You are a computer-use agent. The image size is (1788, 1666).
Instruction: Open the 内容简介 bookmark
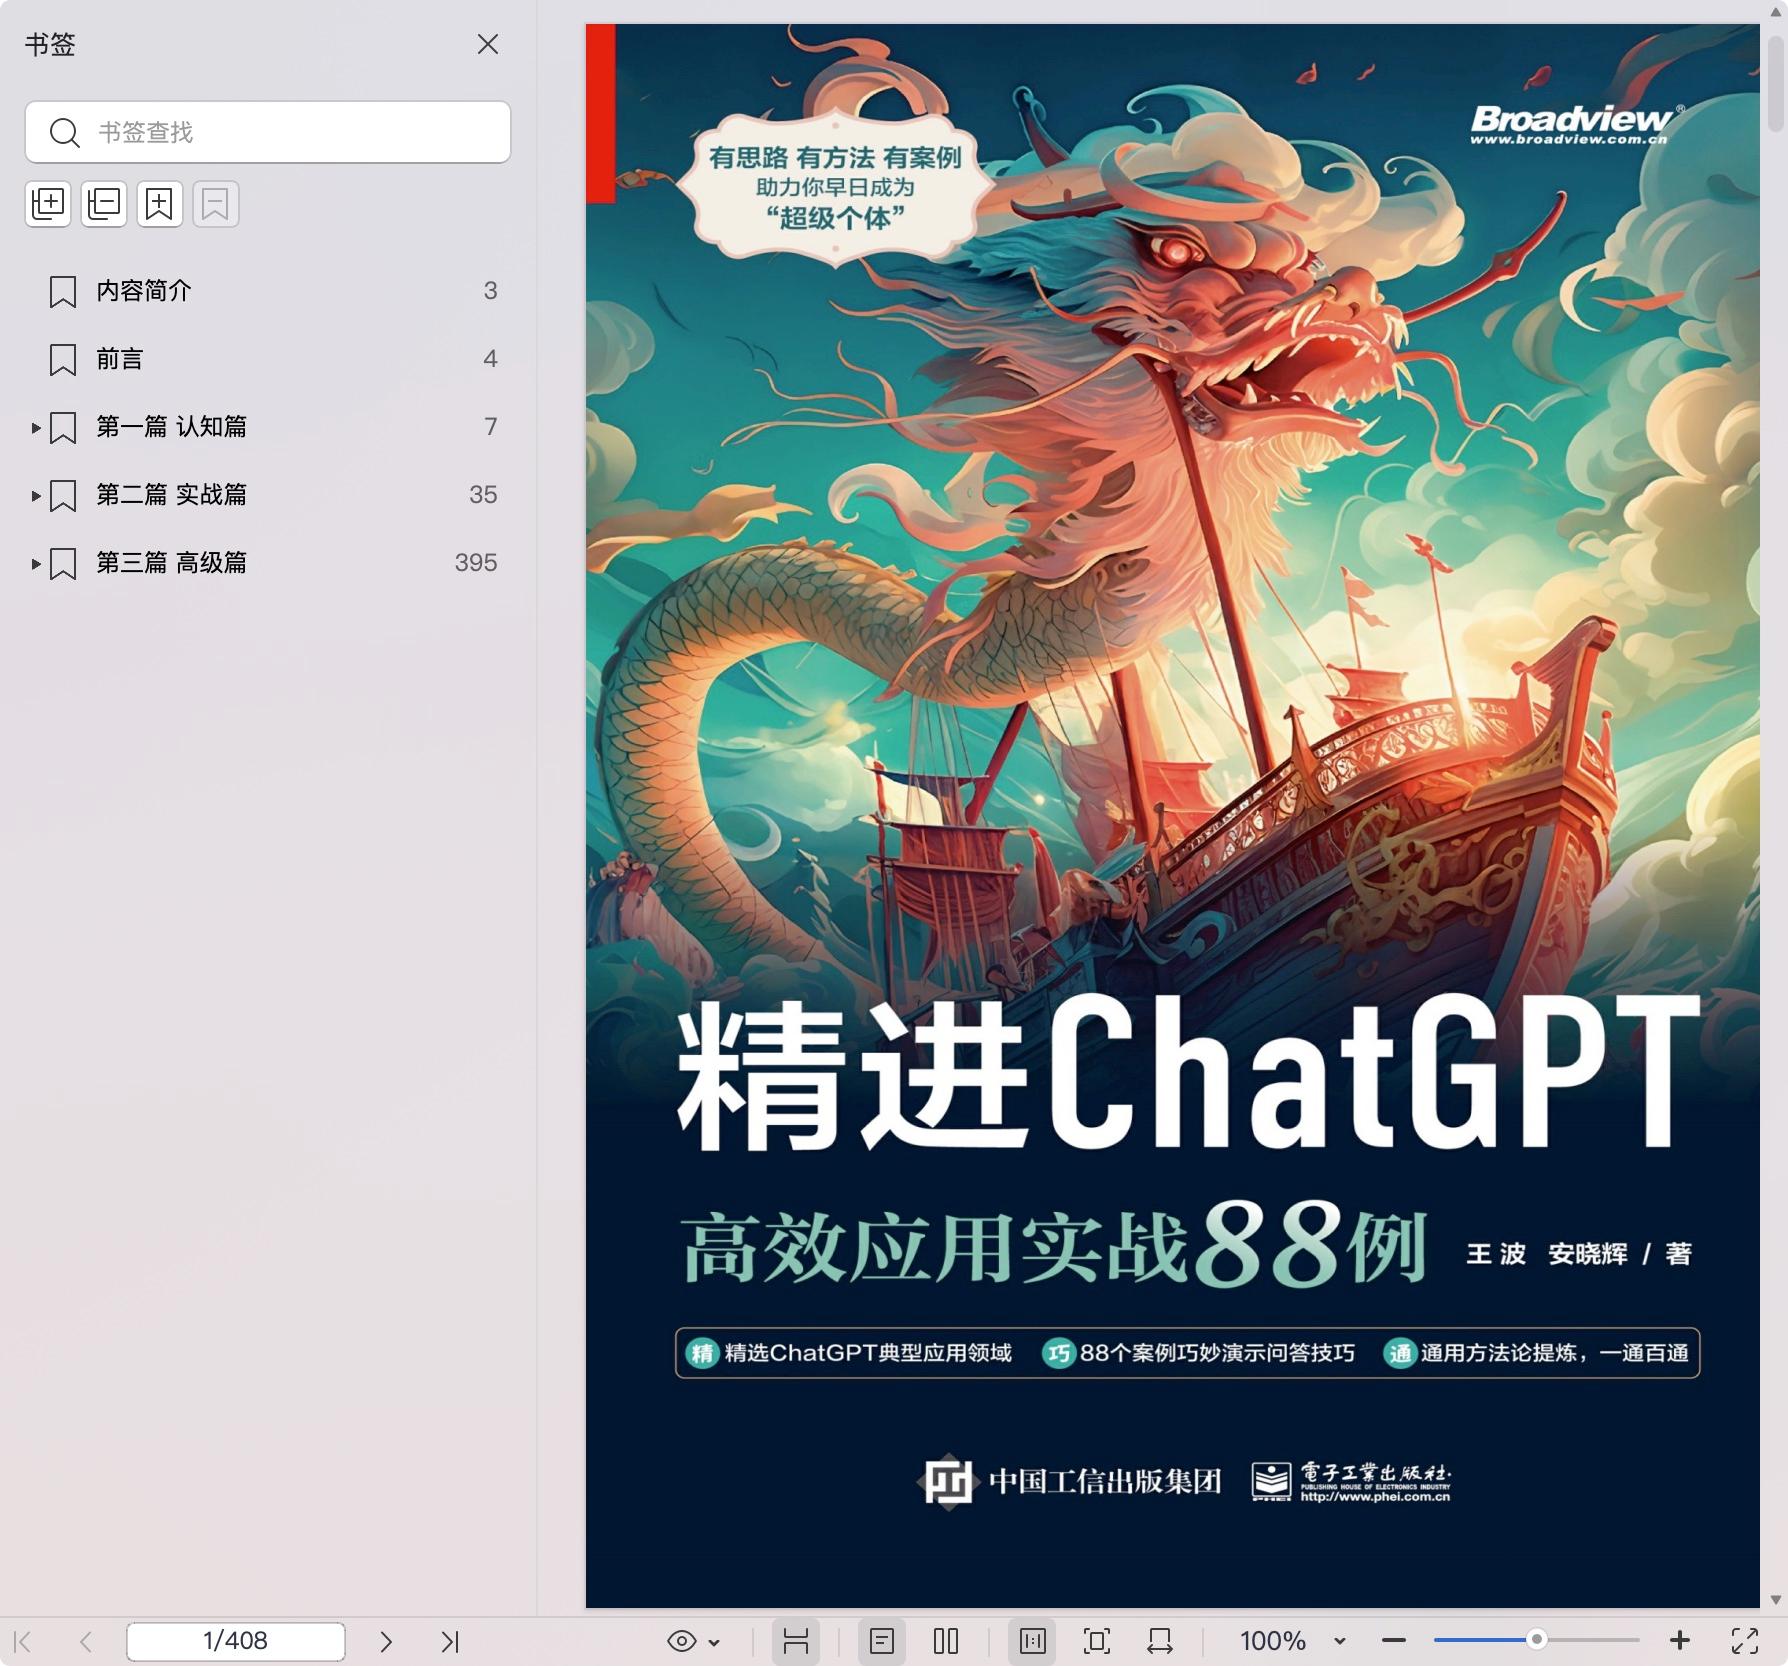tap(144, 291)
